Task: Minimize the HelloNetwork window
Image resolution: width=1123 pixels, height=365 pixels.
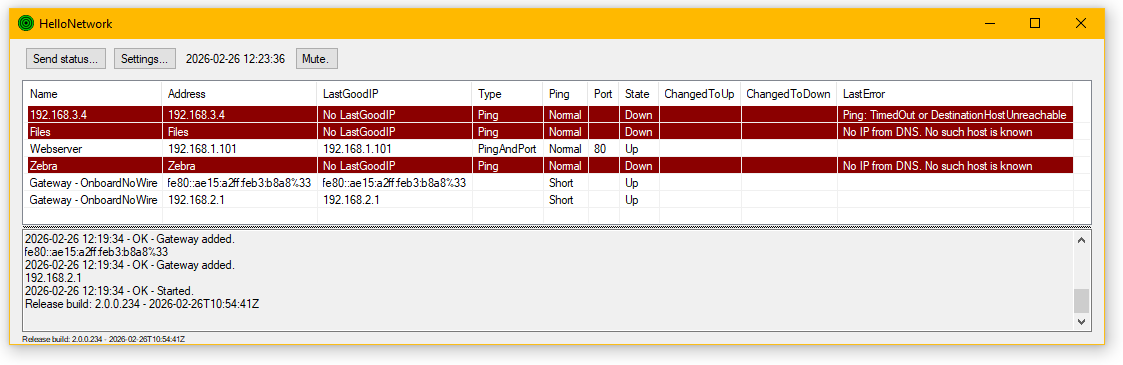Action: point(989,24)
